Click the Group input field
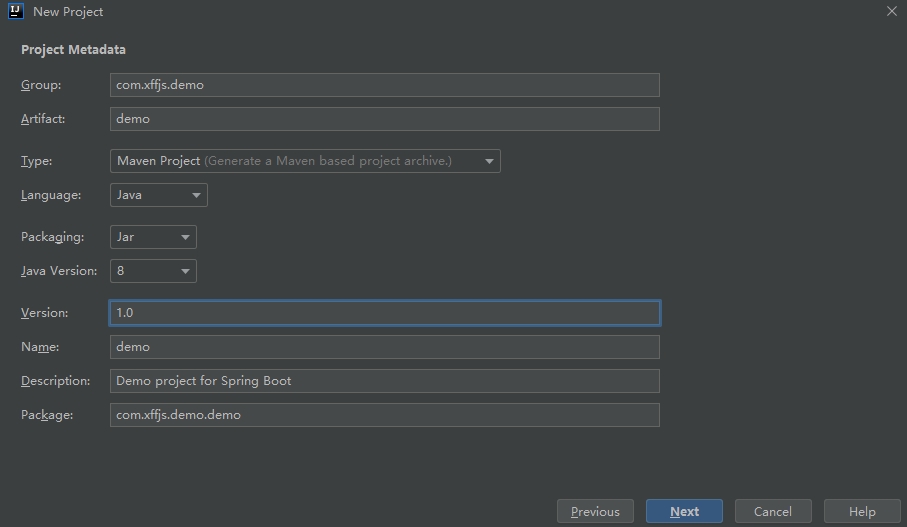The width and height of the screenshot is (907, 527). [x=384, y=85]
